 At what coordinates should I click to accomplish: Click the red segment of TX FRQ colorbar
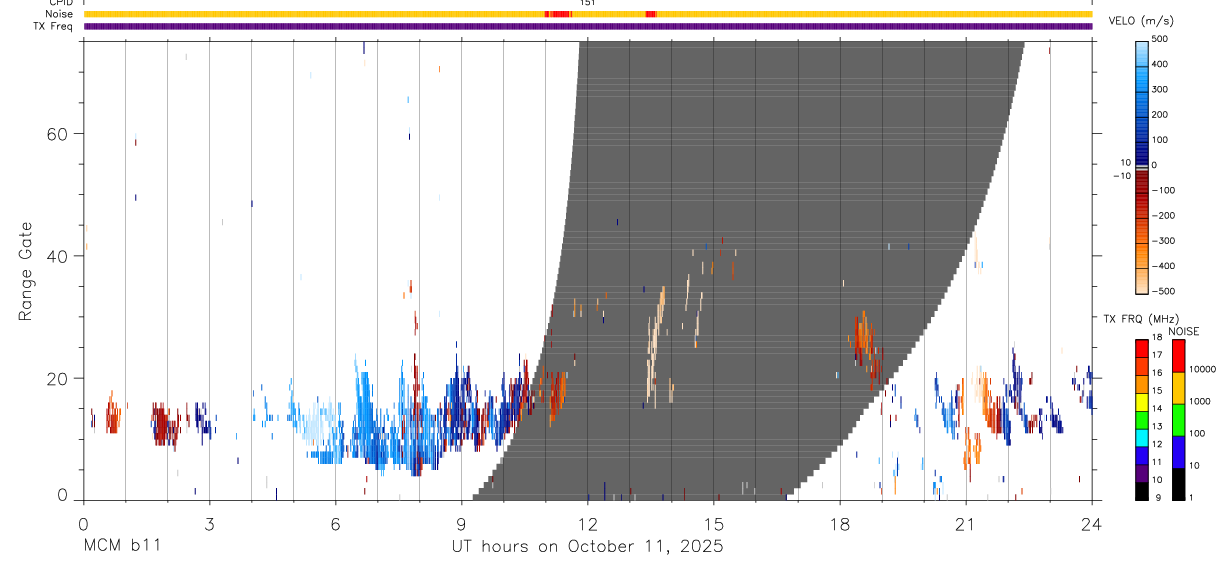tap(1142, 348)
